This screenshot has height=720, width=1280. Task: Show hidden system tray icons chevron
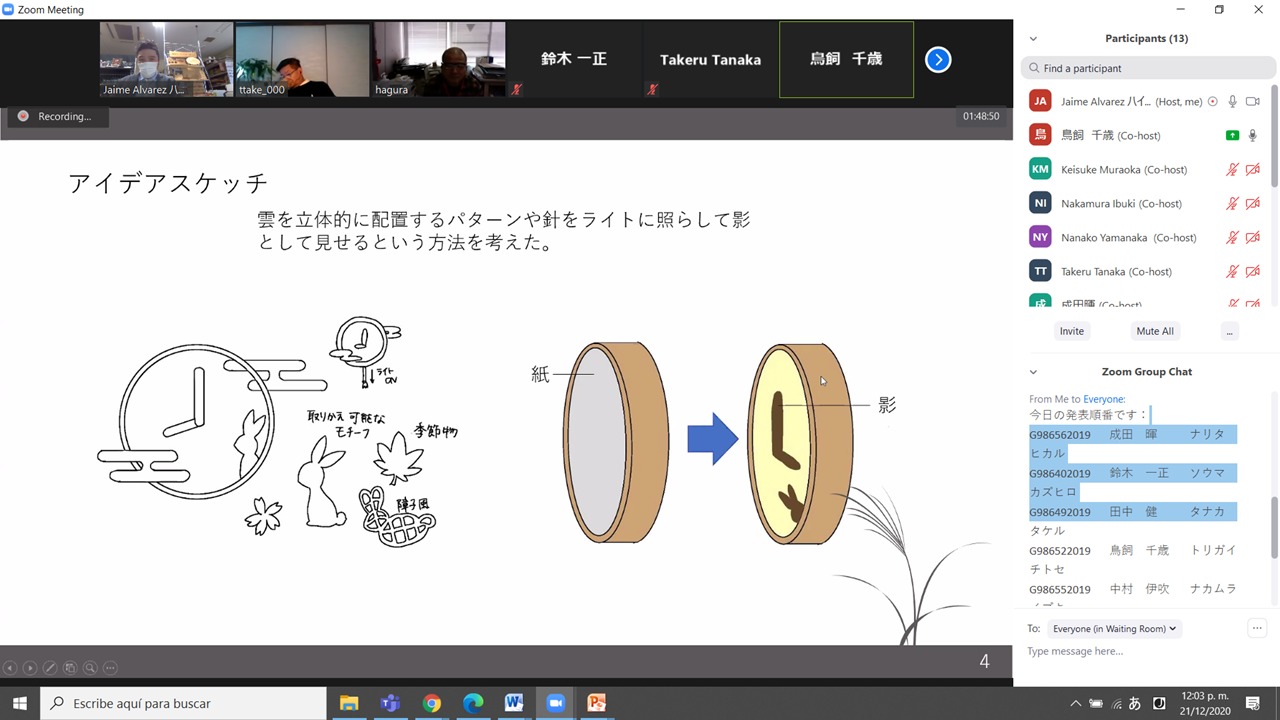click(1075, 703)
